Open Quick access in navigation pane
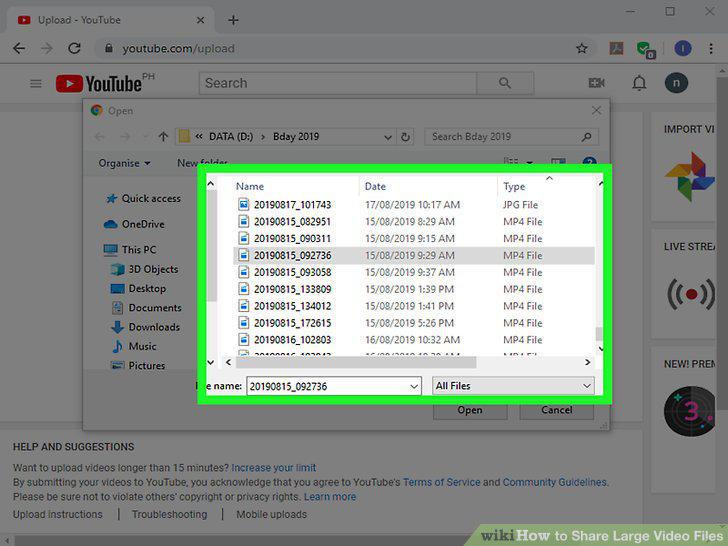728x546 pixels. 143,199
